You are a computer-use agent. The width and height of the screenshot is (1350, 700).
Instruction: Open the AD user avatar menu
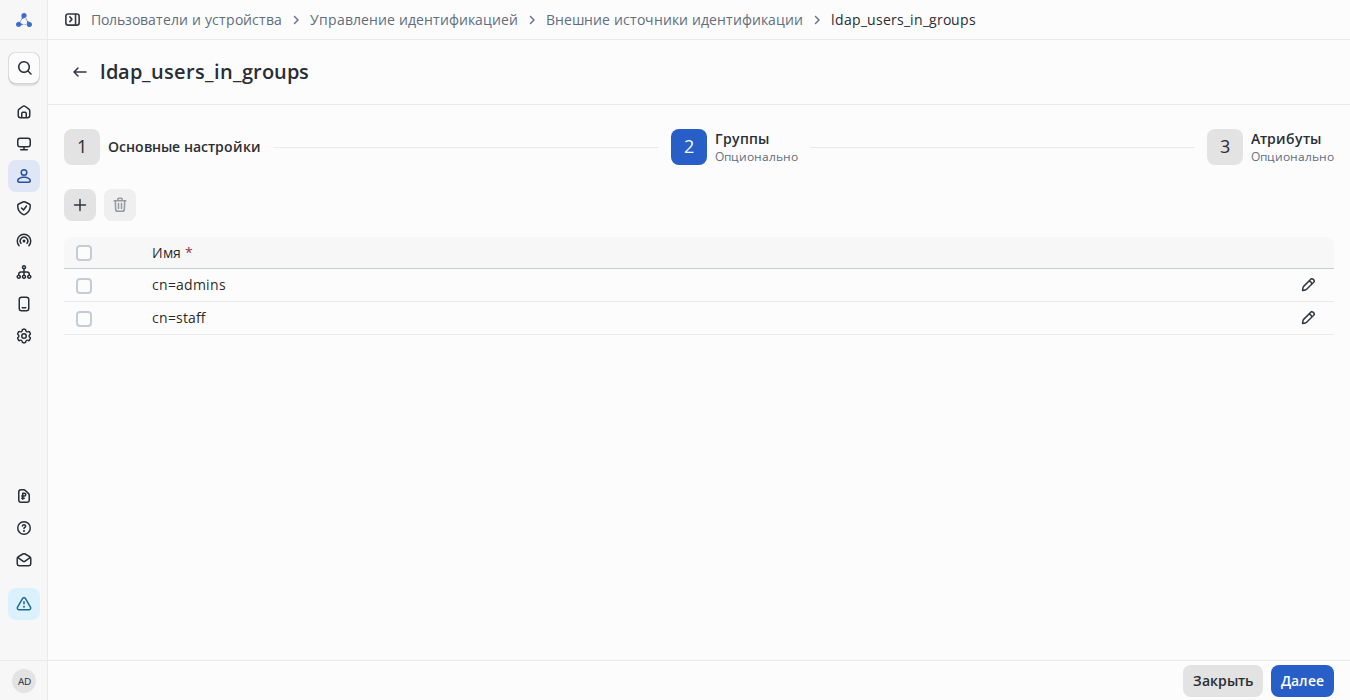tap(24, 681)
